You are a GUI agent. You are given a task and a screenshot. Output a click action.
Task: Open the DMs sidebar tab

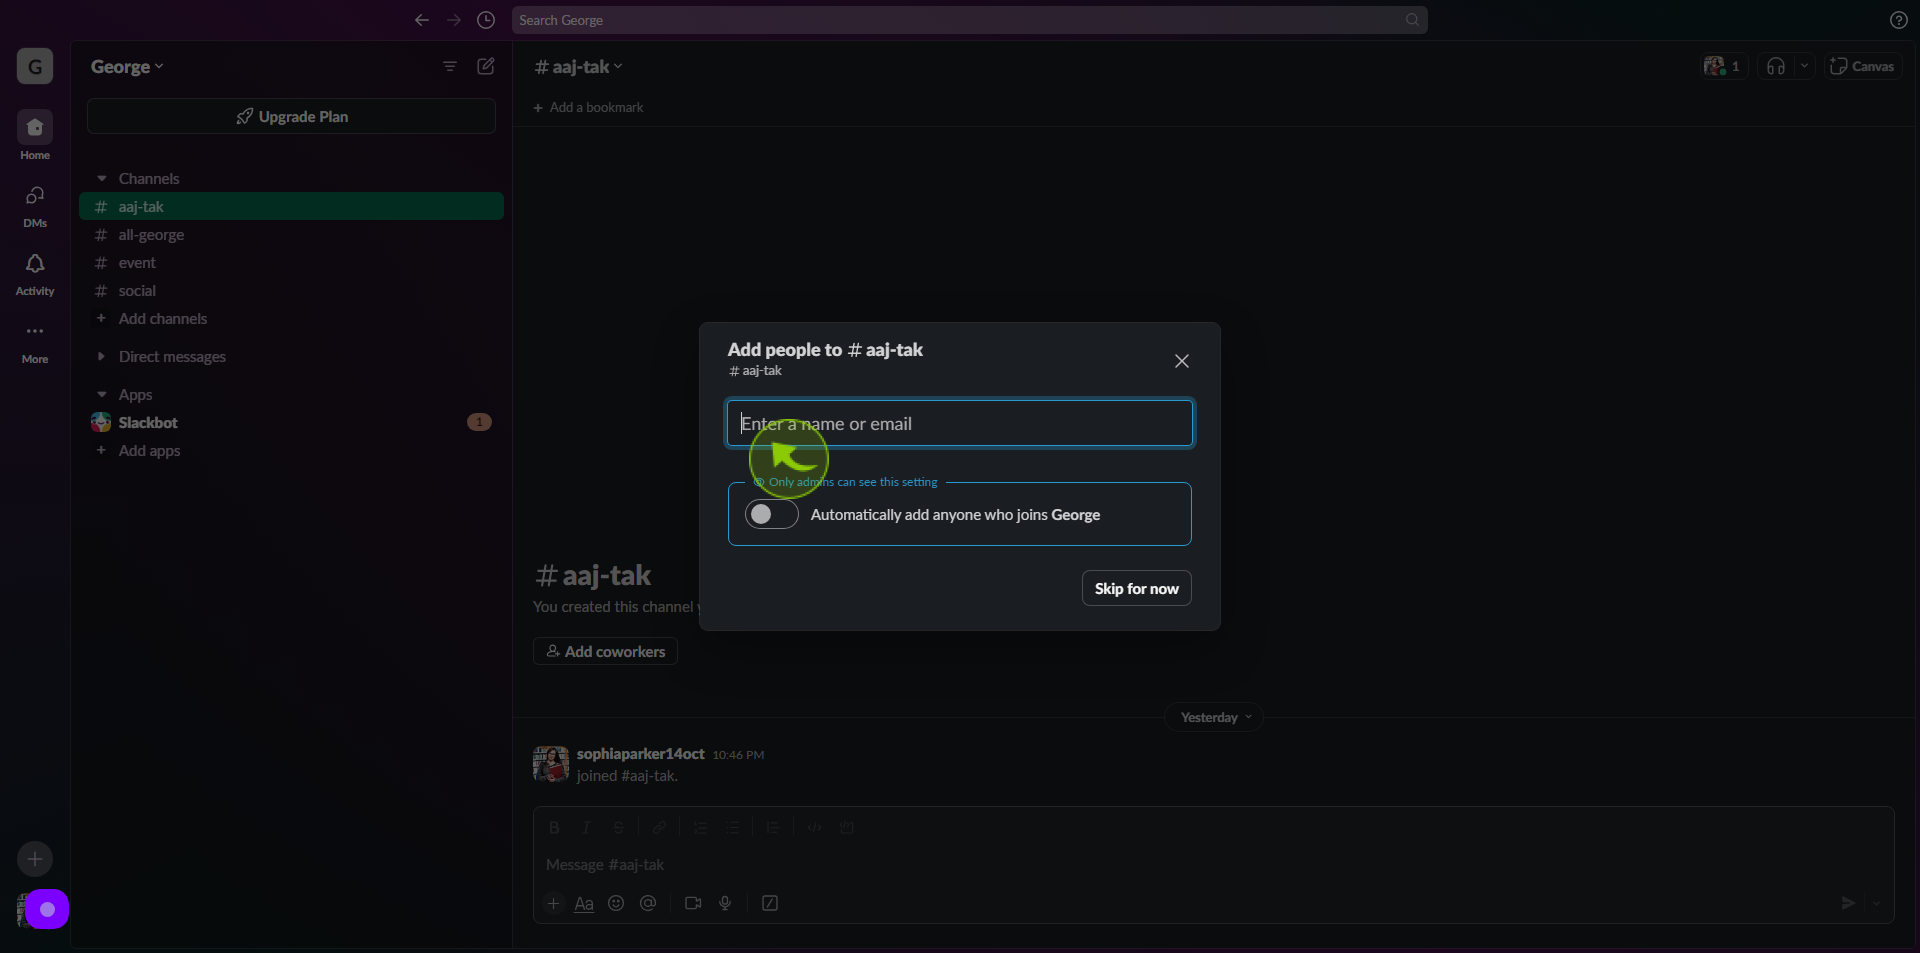pyautogui.click(x=35, y=206)
